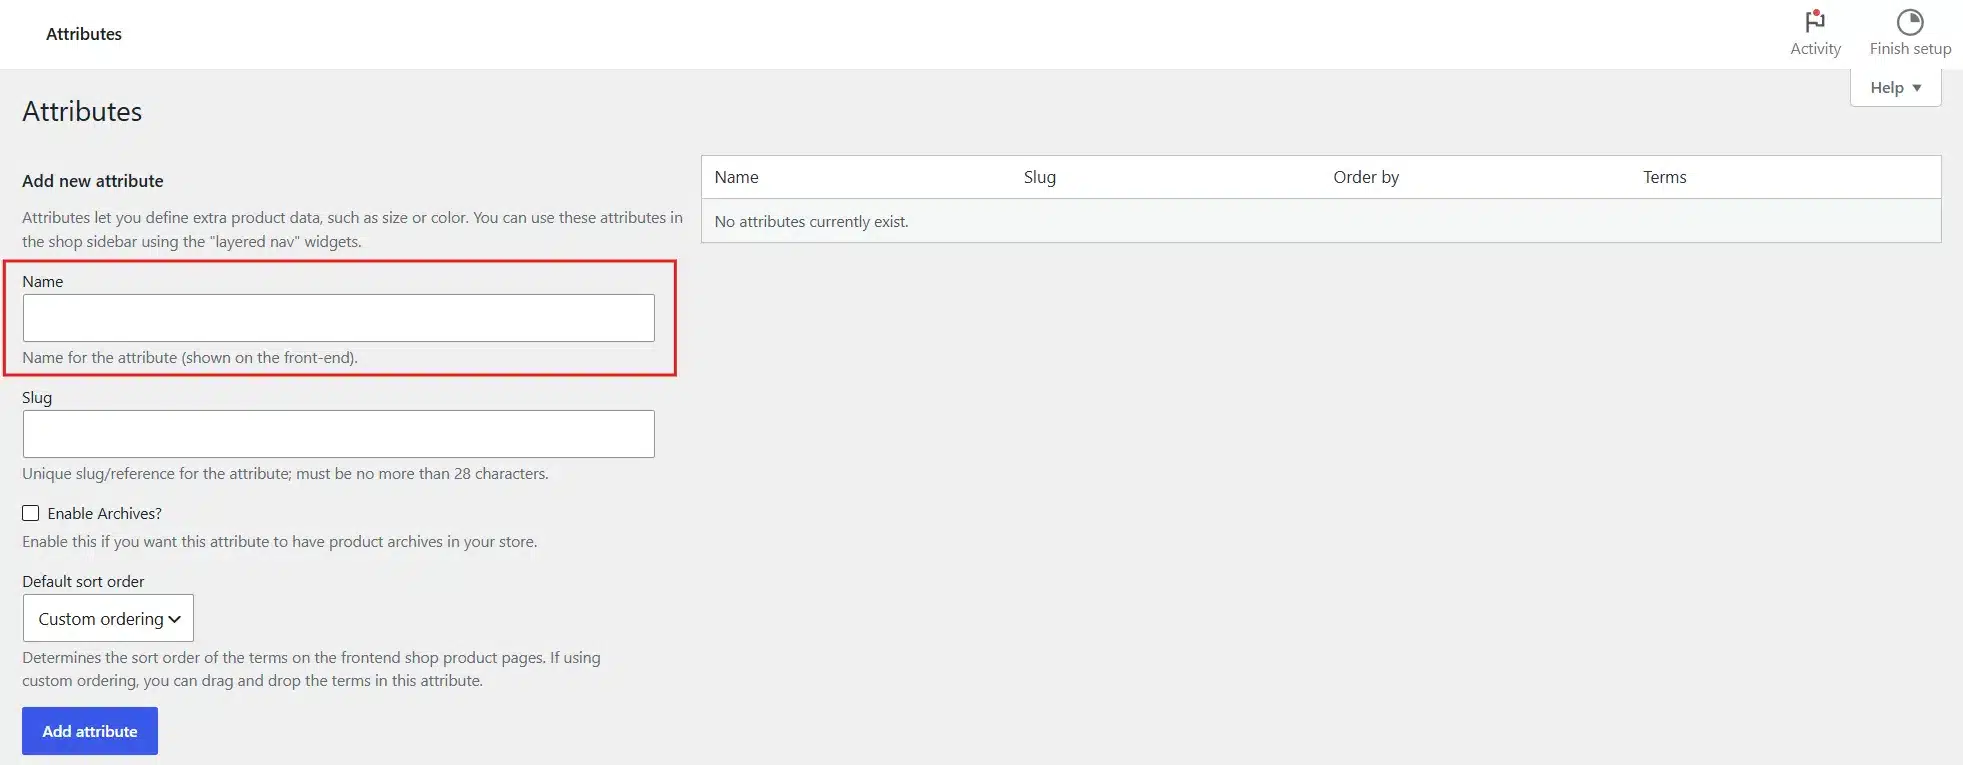Image resolution: width=1963 pixels, height=765 pixels.
Task: Click the Terms column header
Action: (1664, 177)
